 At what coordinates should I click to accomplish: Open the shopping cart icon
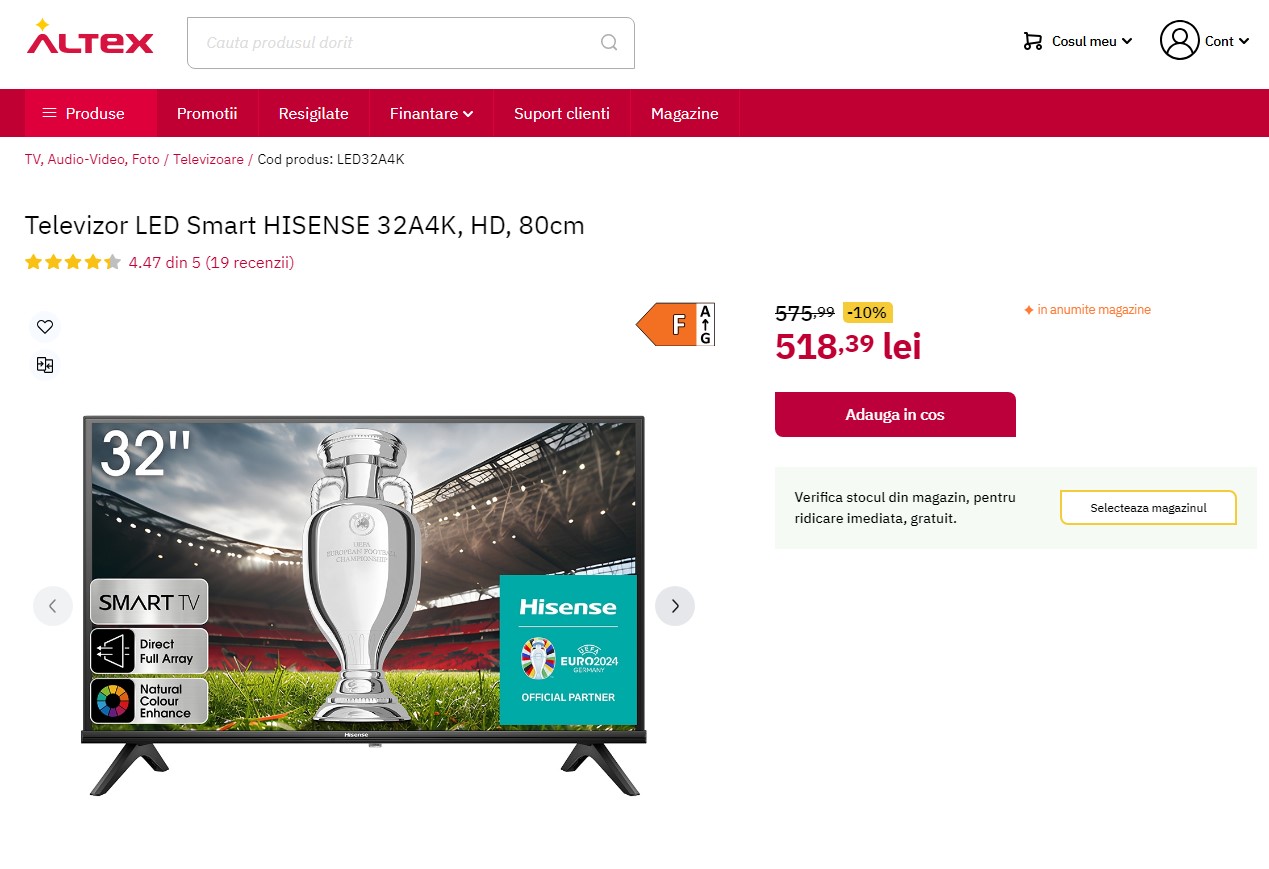click(1033, 41)
